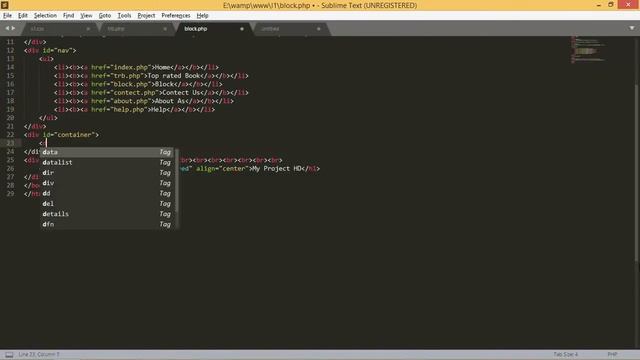Open the tab list dropdown arrow
The width and height of the screenshot is (640, 360).
point(632,28)
